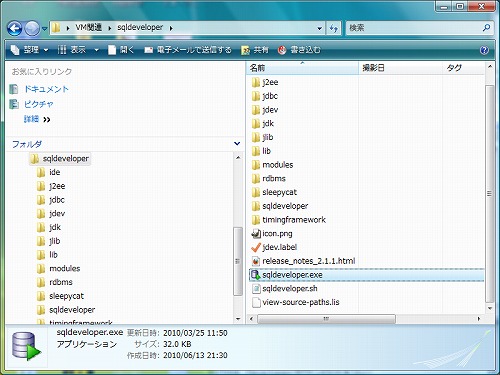Go forward with the Forward arrow button
This screenshot has height=375, width=500.
(32, 28)
